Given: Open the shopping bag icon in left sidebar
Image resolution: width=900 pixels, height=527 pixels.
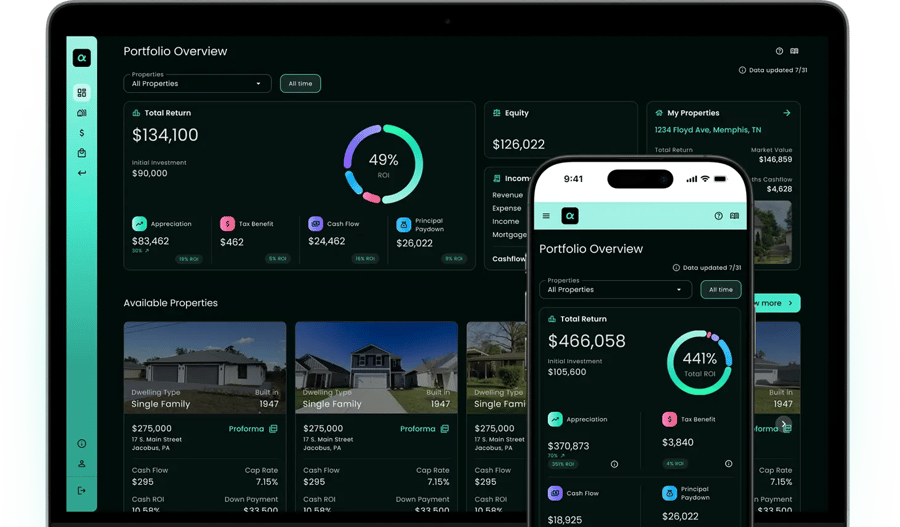Looking at the screenshot, I should pos(82,153).
